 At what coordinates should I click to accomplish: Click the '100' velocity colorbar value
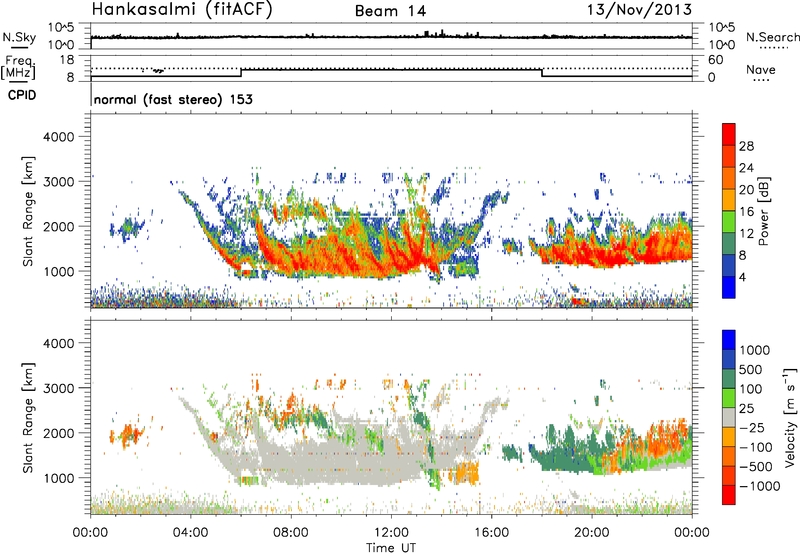[751, 389]
